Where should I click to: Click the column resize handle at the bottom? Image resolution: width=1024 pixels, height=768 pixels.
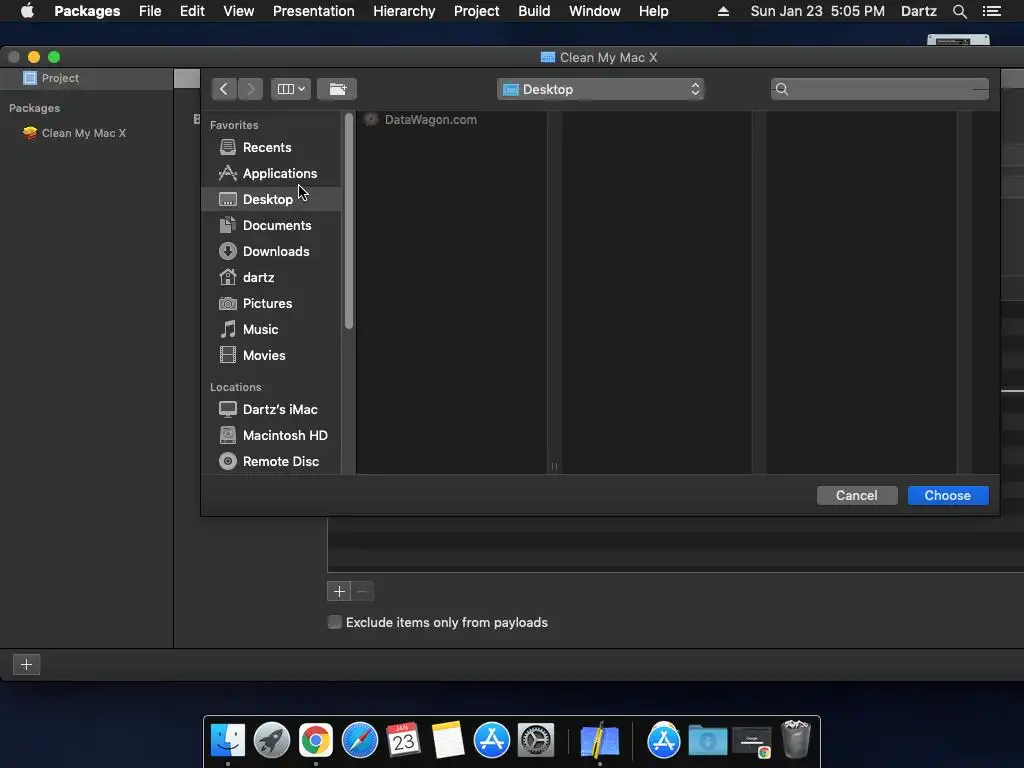[554, 466]
